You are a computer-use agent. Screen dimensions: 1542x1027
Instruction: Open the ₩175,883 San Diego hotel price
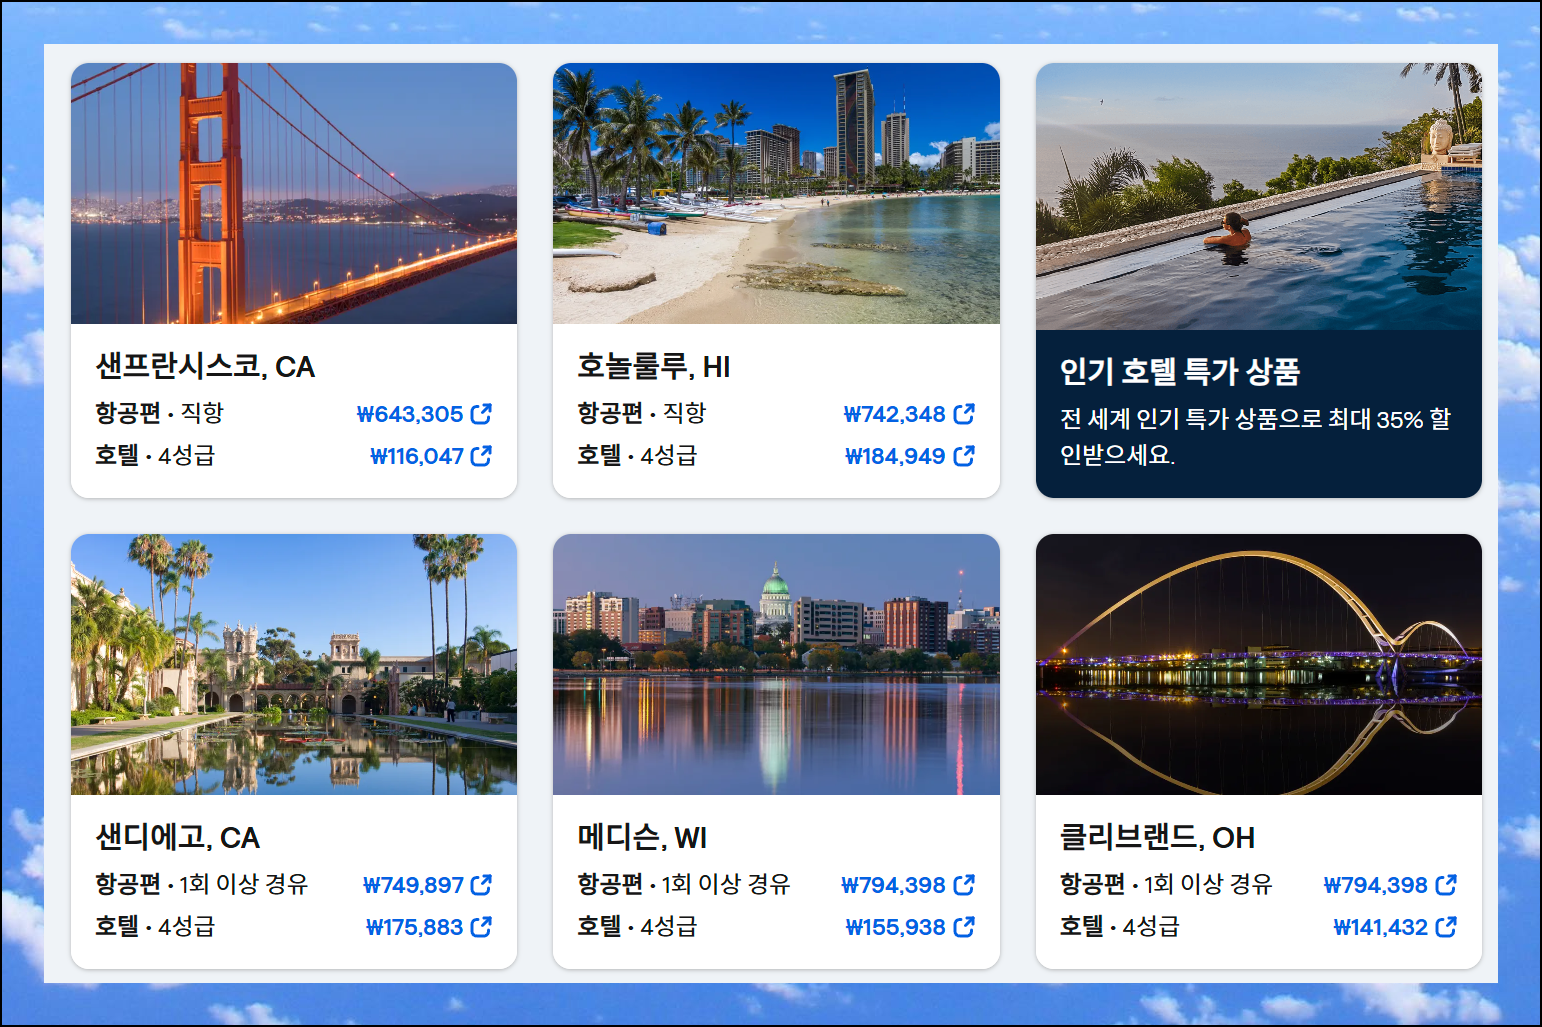[415, 927]
